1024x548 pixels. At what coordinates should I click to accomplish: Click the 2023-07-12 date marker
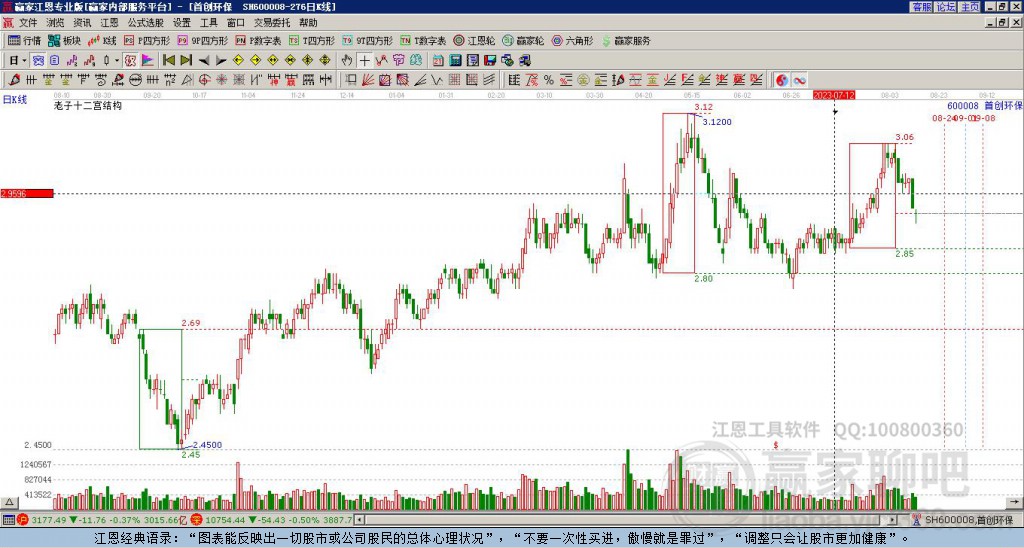(x=834, y=95)
